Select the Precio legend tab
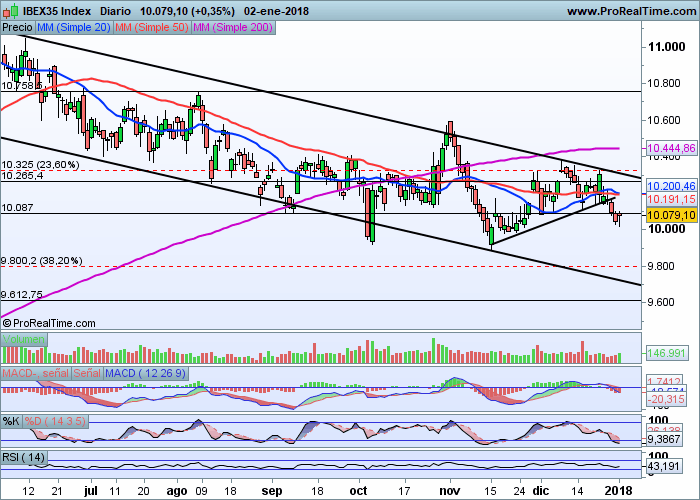This screenshot has height=500, width=700. tap(17, 28)
